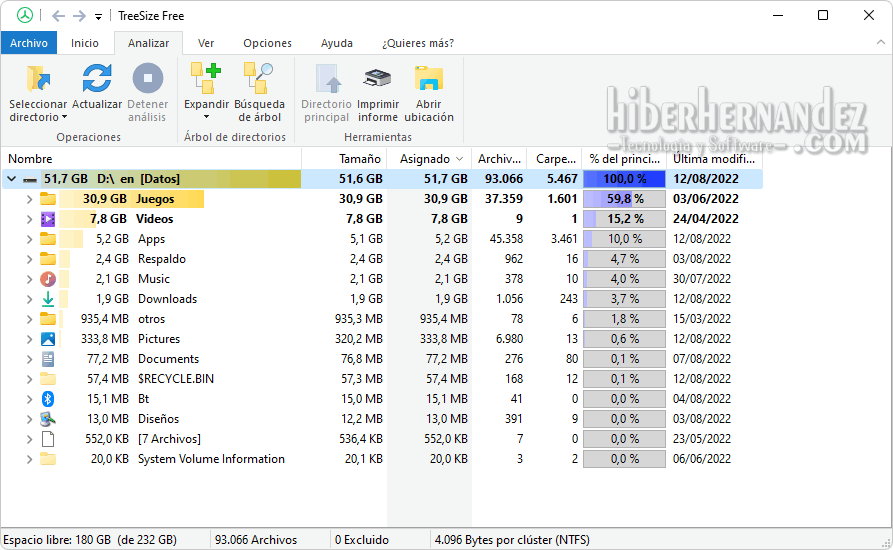Click the 15,2 % bar for Videos
This screenshot has width=893, height=550.
click(x=624, y=219)
